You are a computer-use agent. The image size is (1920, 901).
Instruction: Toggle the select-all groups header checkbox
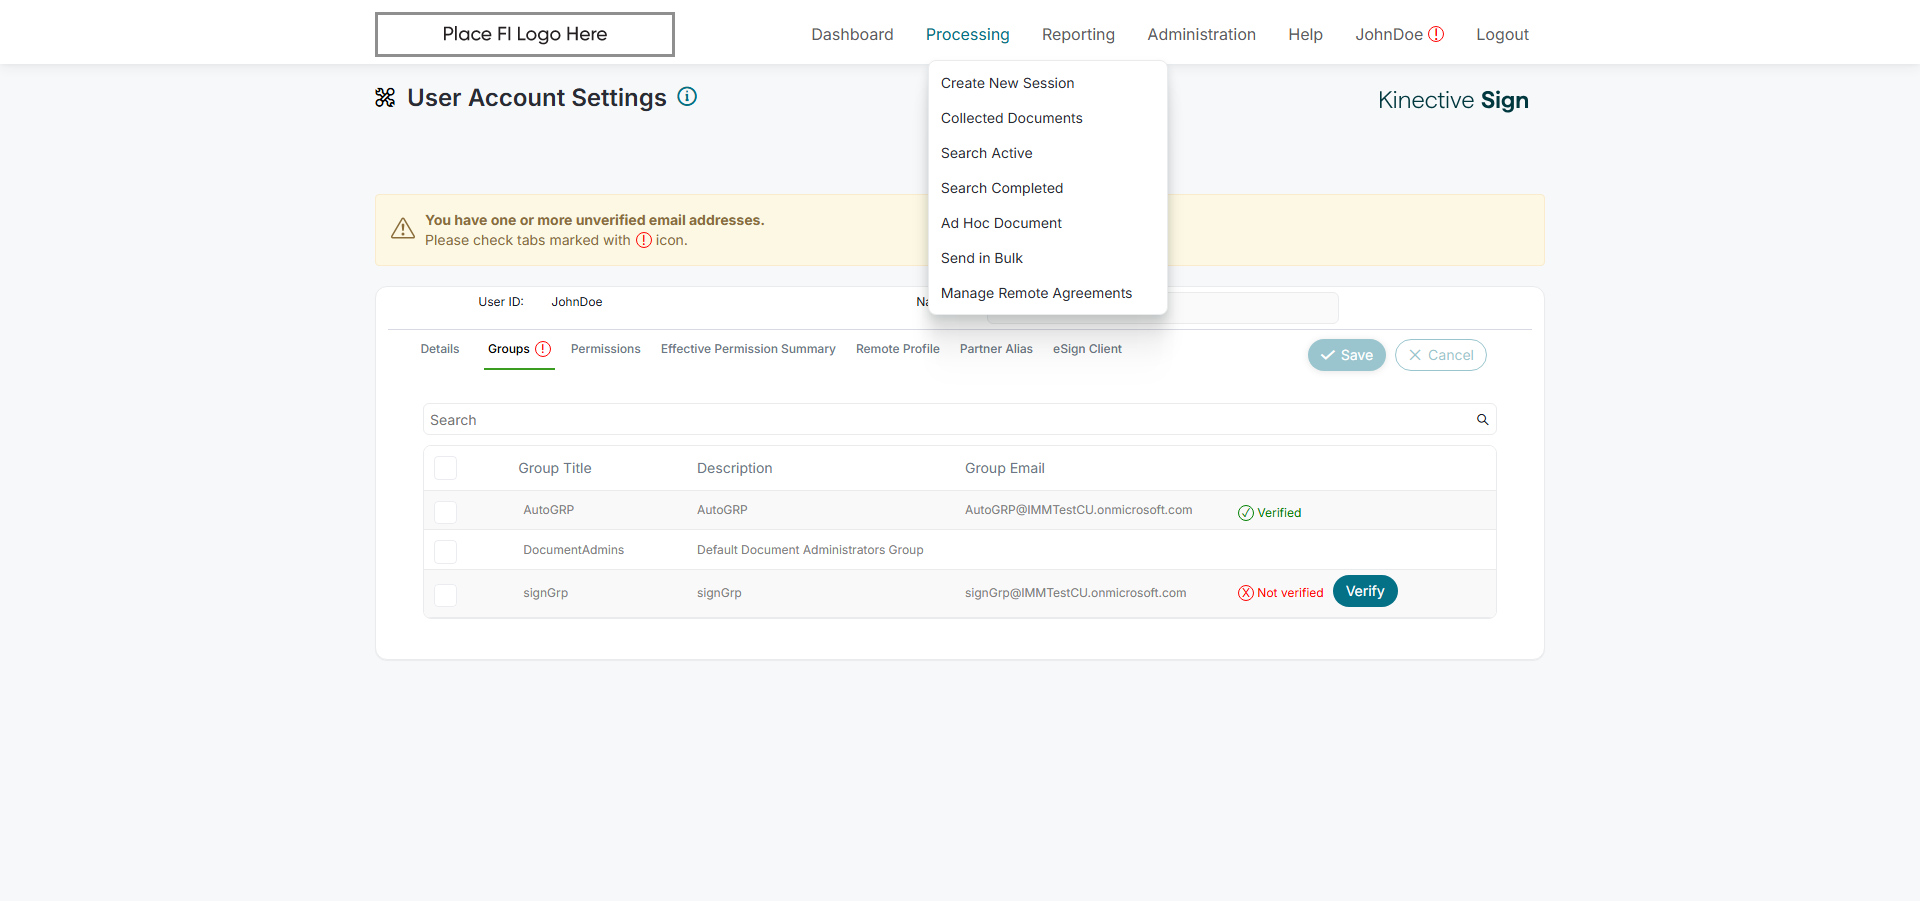tap(446, 468)
